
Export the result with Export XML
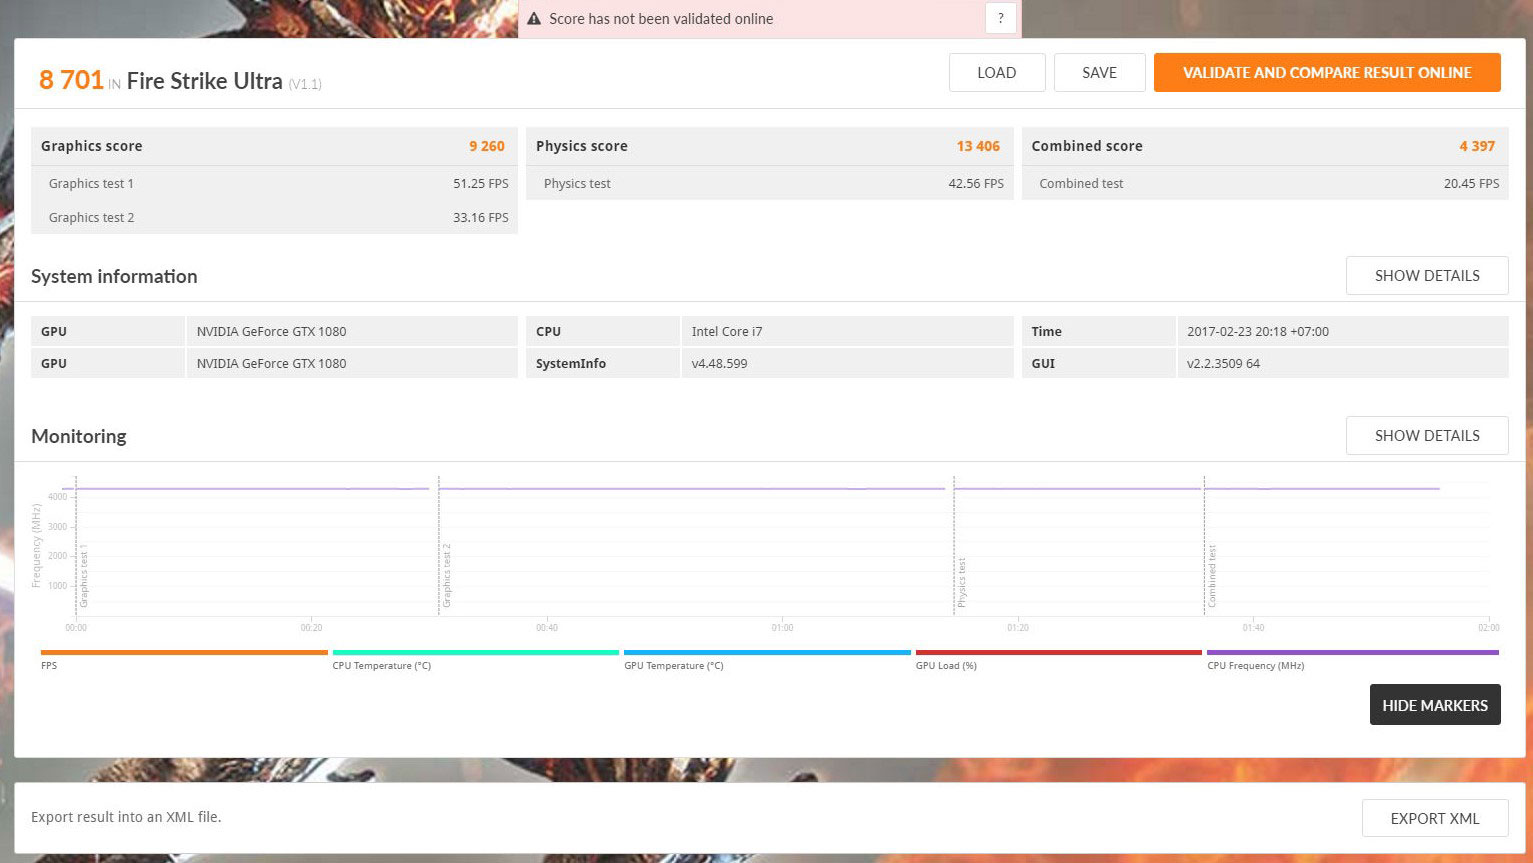(x=1434, y=818)
